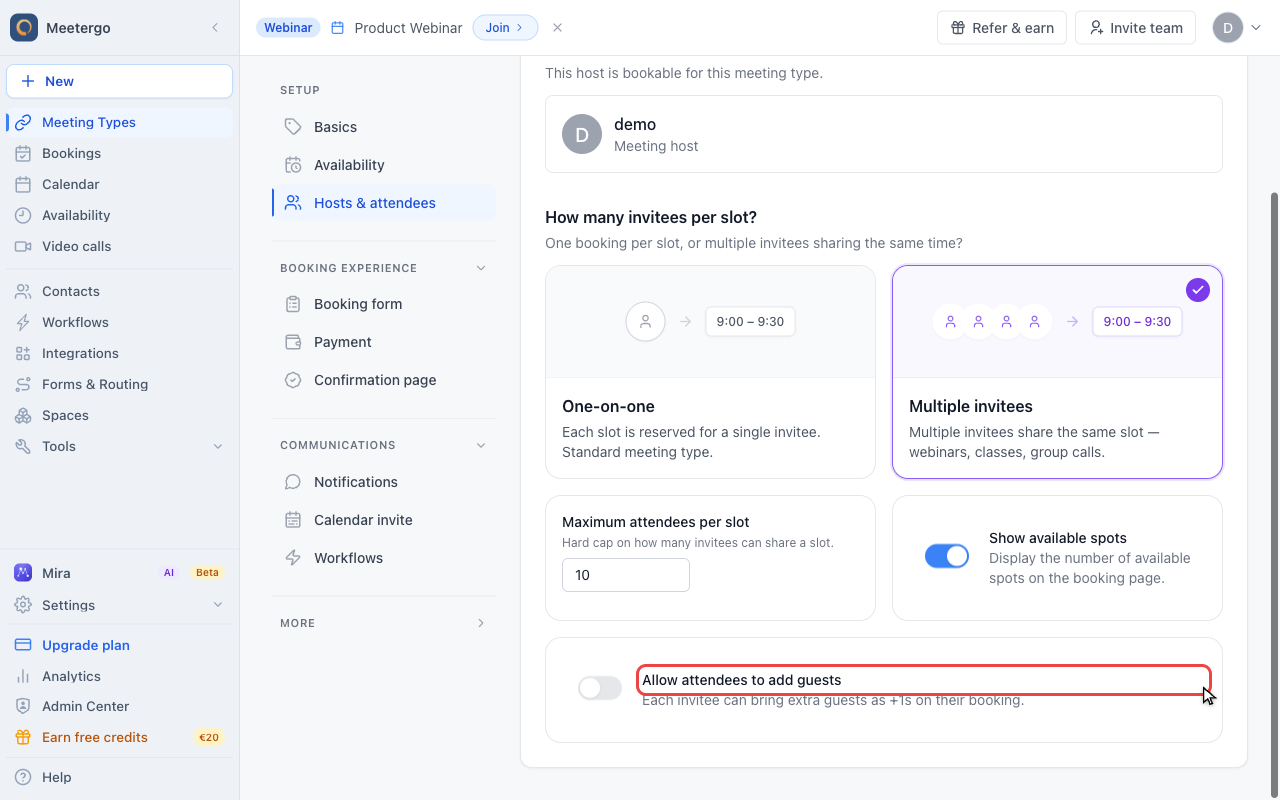Expand the Tools menu chevron
This screenshot has height=800, width=1280.
[218, 446]
